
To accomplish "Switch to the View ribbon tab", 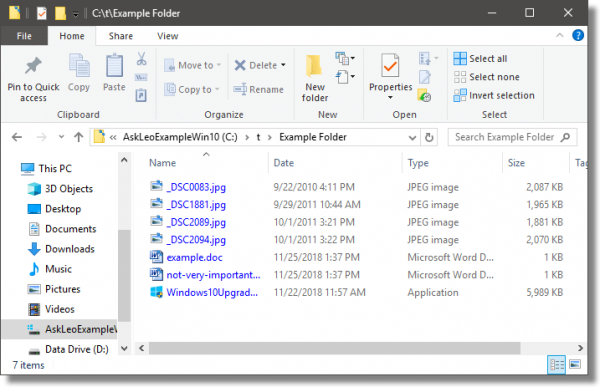I will tap(168, 36).
